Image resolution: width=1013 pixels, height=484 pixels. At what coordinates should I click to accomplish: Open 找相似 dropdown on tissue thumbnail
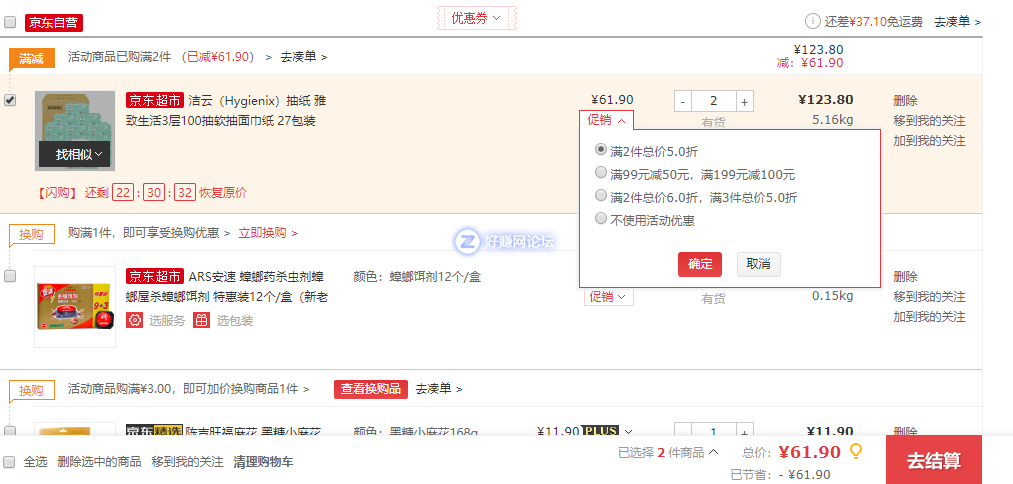pyautogui.click(x=75, y=154)
